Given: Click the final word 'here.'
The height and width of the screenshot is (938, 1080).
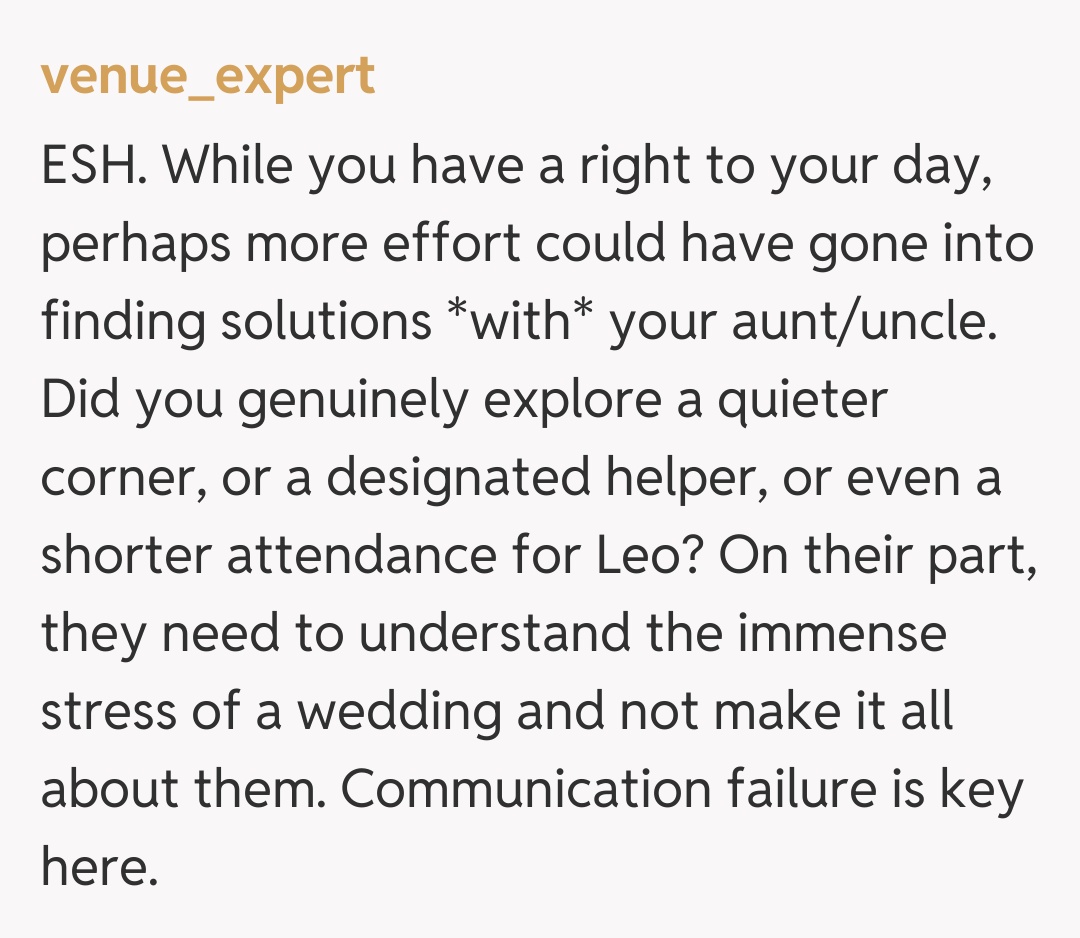Looking at the screenshot, I should point(100,867).
